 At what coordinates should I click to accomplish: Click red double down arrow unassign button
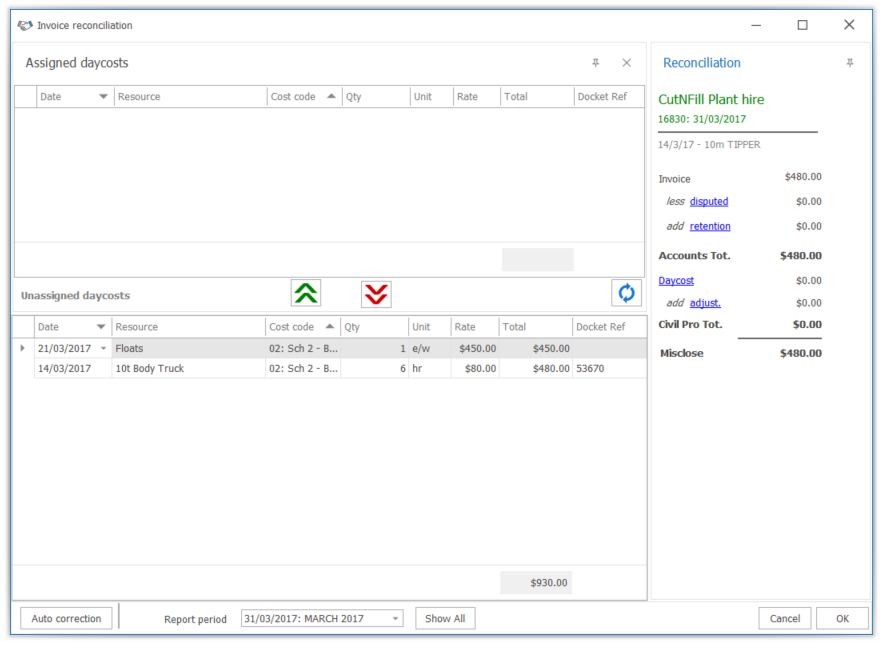pos(376,294)
